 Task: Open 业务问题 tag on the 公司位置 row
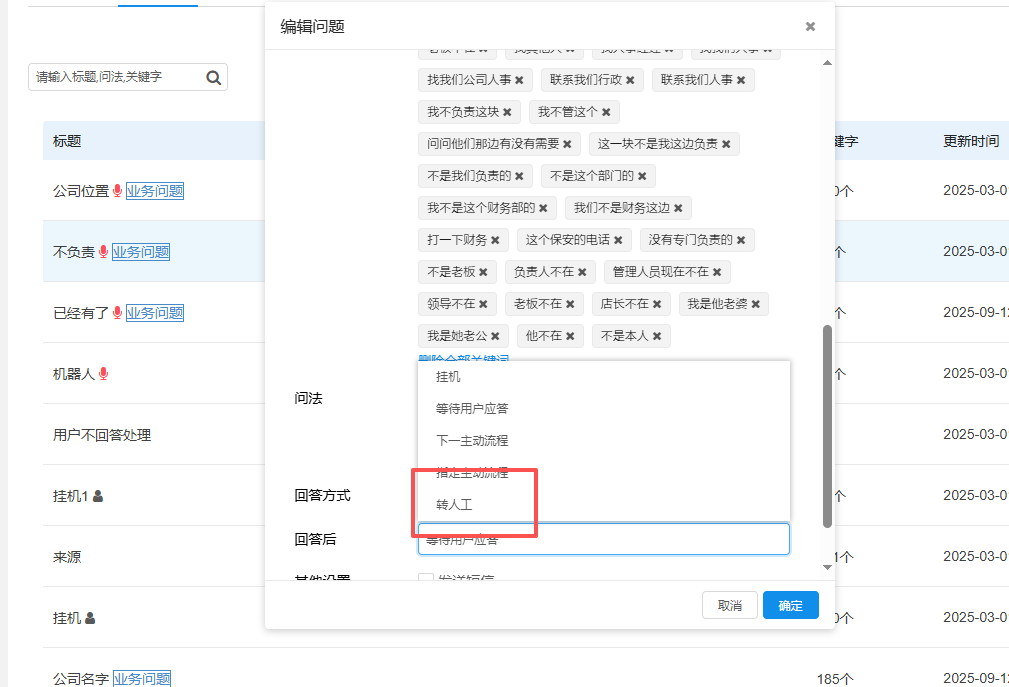point(155,191)
